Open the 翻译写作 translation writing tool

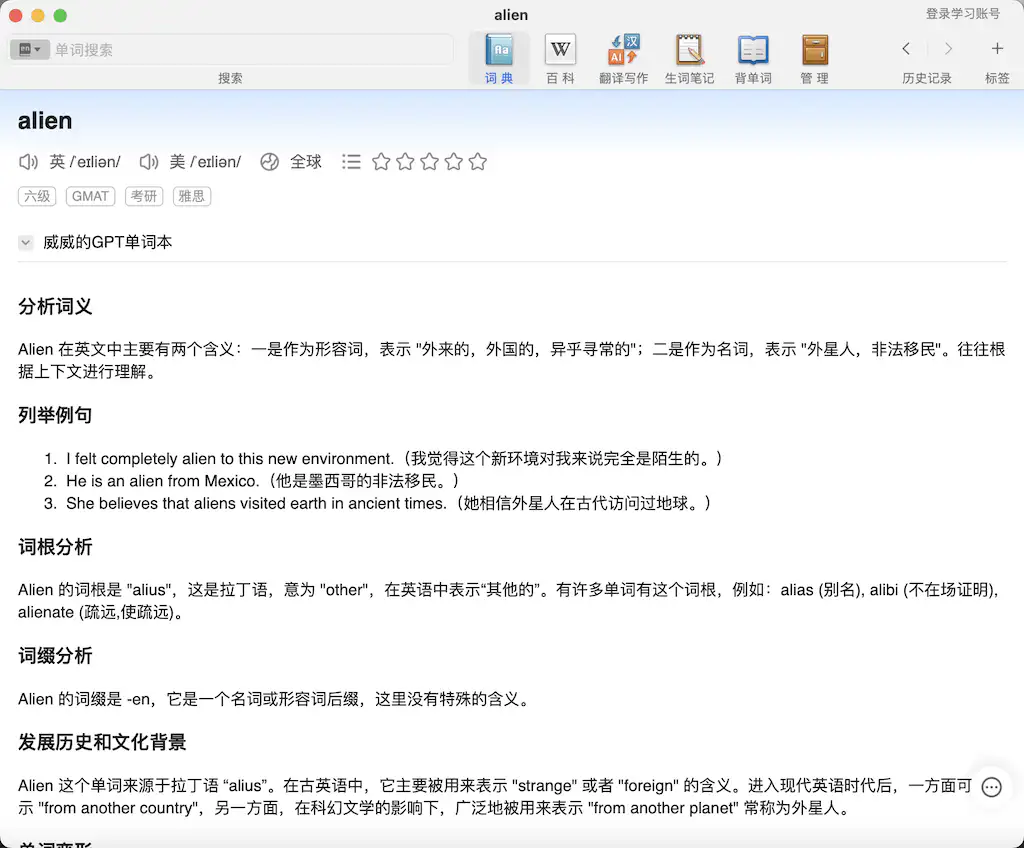point(623,57)
